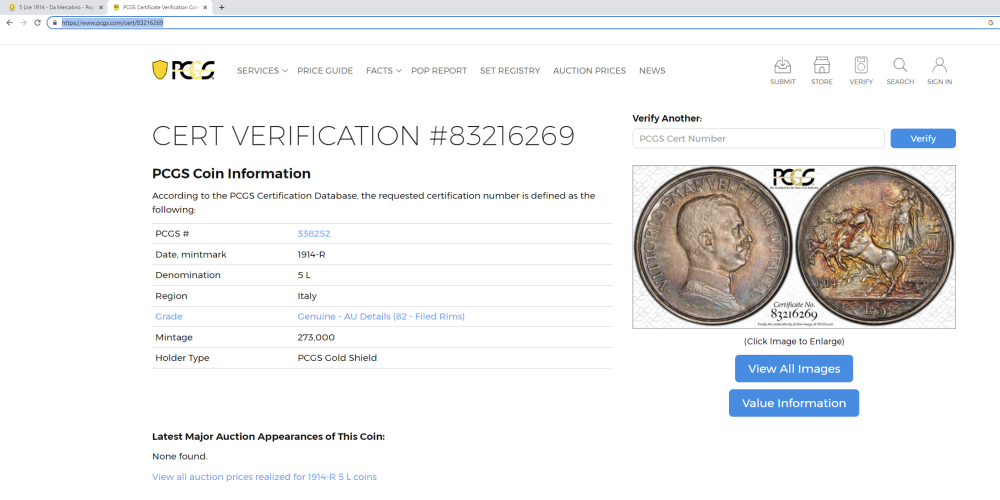Click the Verify slab icon

pyautogui.click(x=860, y=67)
